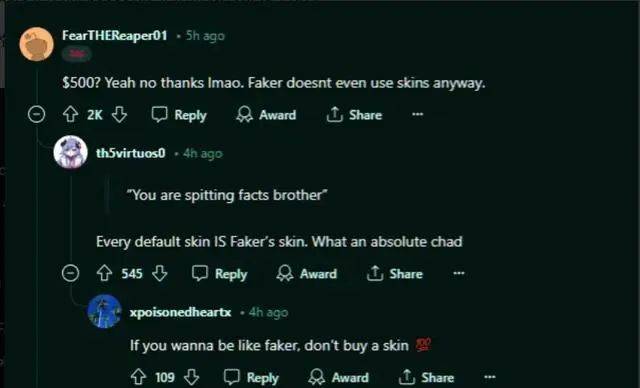Open FearTHEReaper01's profile via username
Viewport: 640px width, 388px height.
(x=115, y=35)
